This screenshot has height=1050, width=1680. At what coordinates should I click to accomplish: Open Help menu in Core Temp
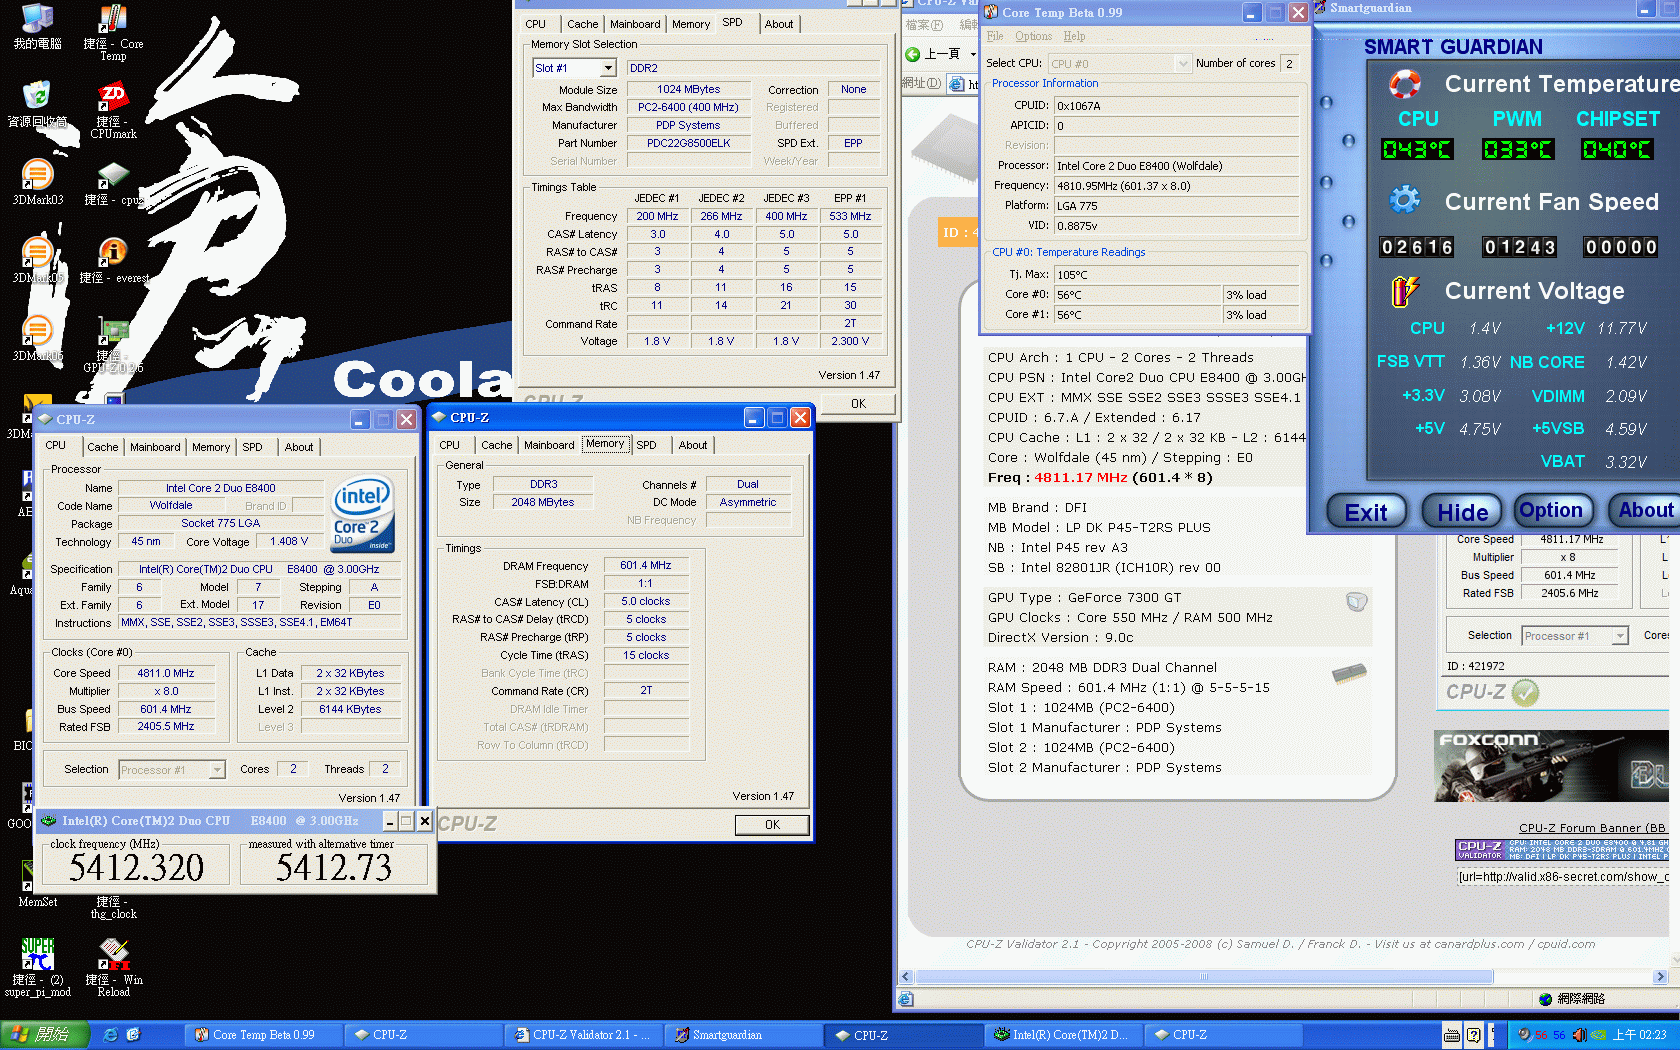click(1074, 36)
